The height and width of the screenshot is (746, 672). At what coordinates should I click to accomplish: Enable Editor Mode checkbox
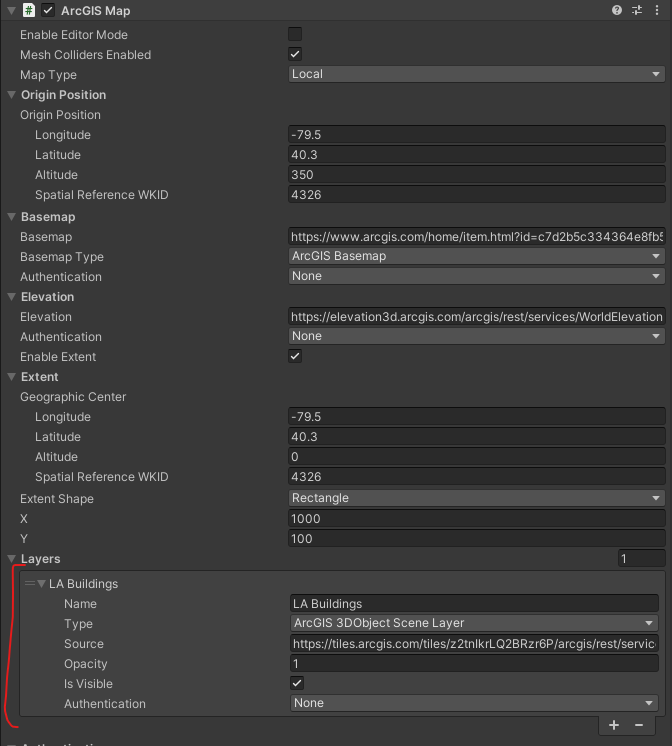pyautogui.click(x=295, y=34)
